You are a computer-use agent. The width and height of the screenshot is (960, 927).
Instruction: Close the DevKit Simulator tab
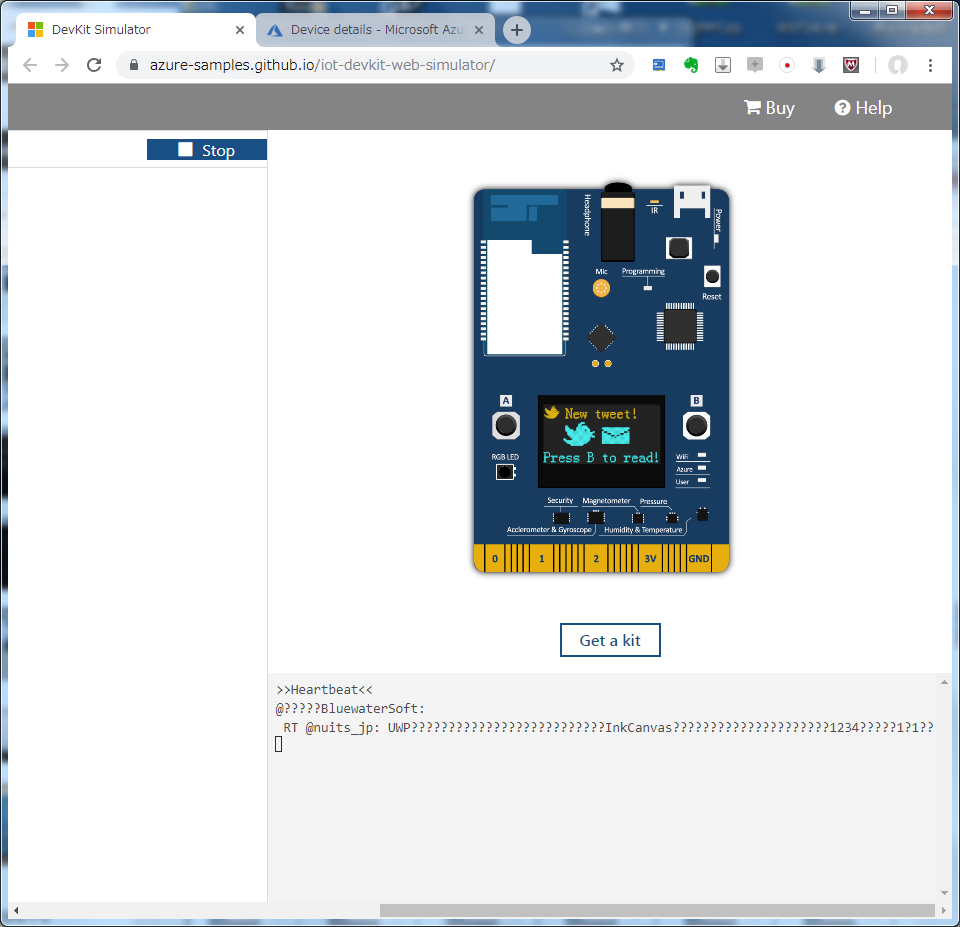pyautogui.click(x=240, y=29)
